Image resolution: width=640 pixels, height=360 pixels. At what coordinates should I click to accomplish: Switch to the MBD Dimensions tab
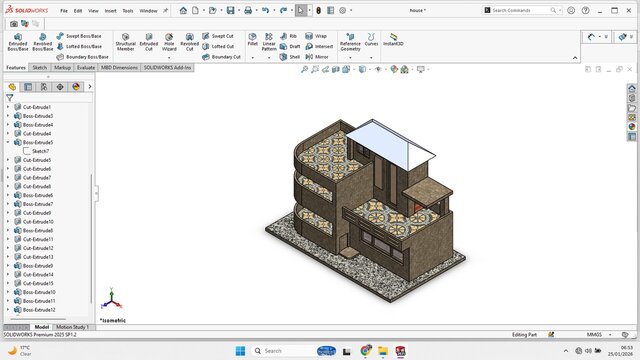coord(119,67)
